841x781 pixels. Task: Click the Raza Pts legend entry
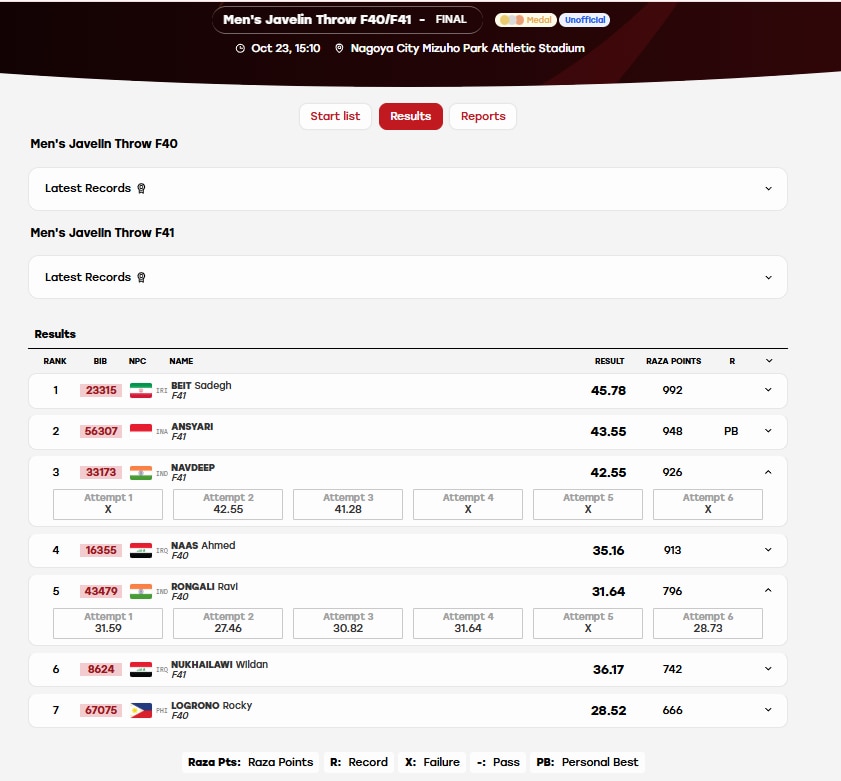tap(250, 762)
